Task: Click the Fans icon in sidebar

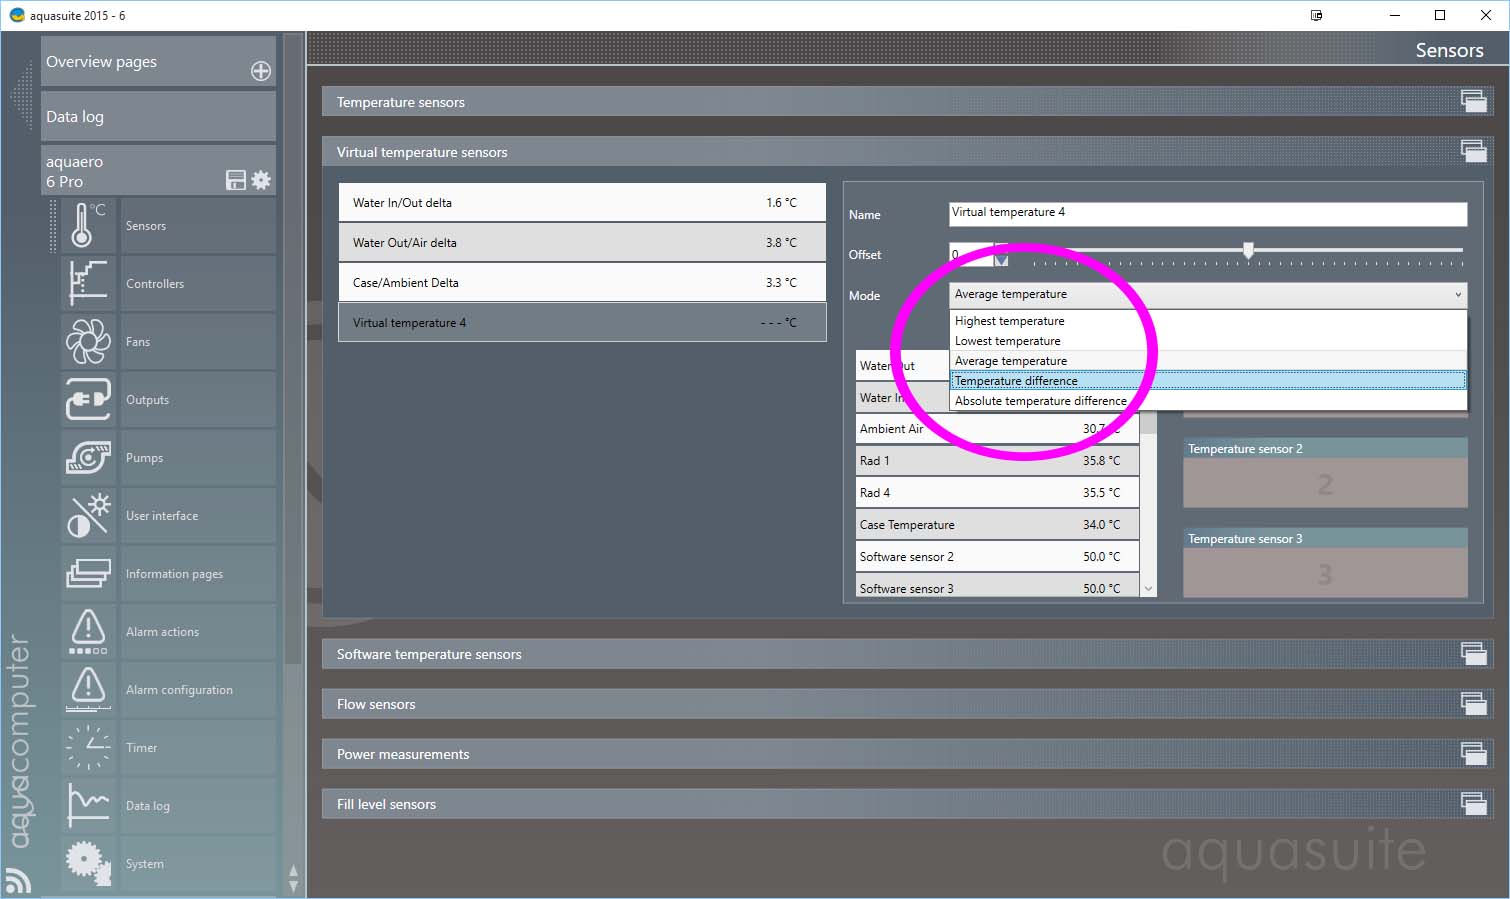Action: [87, 341]
